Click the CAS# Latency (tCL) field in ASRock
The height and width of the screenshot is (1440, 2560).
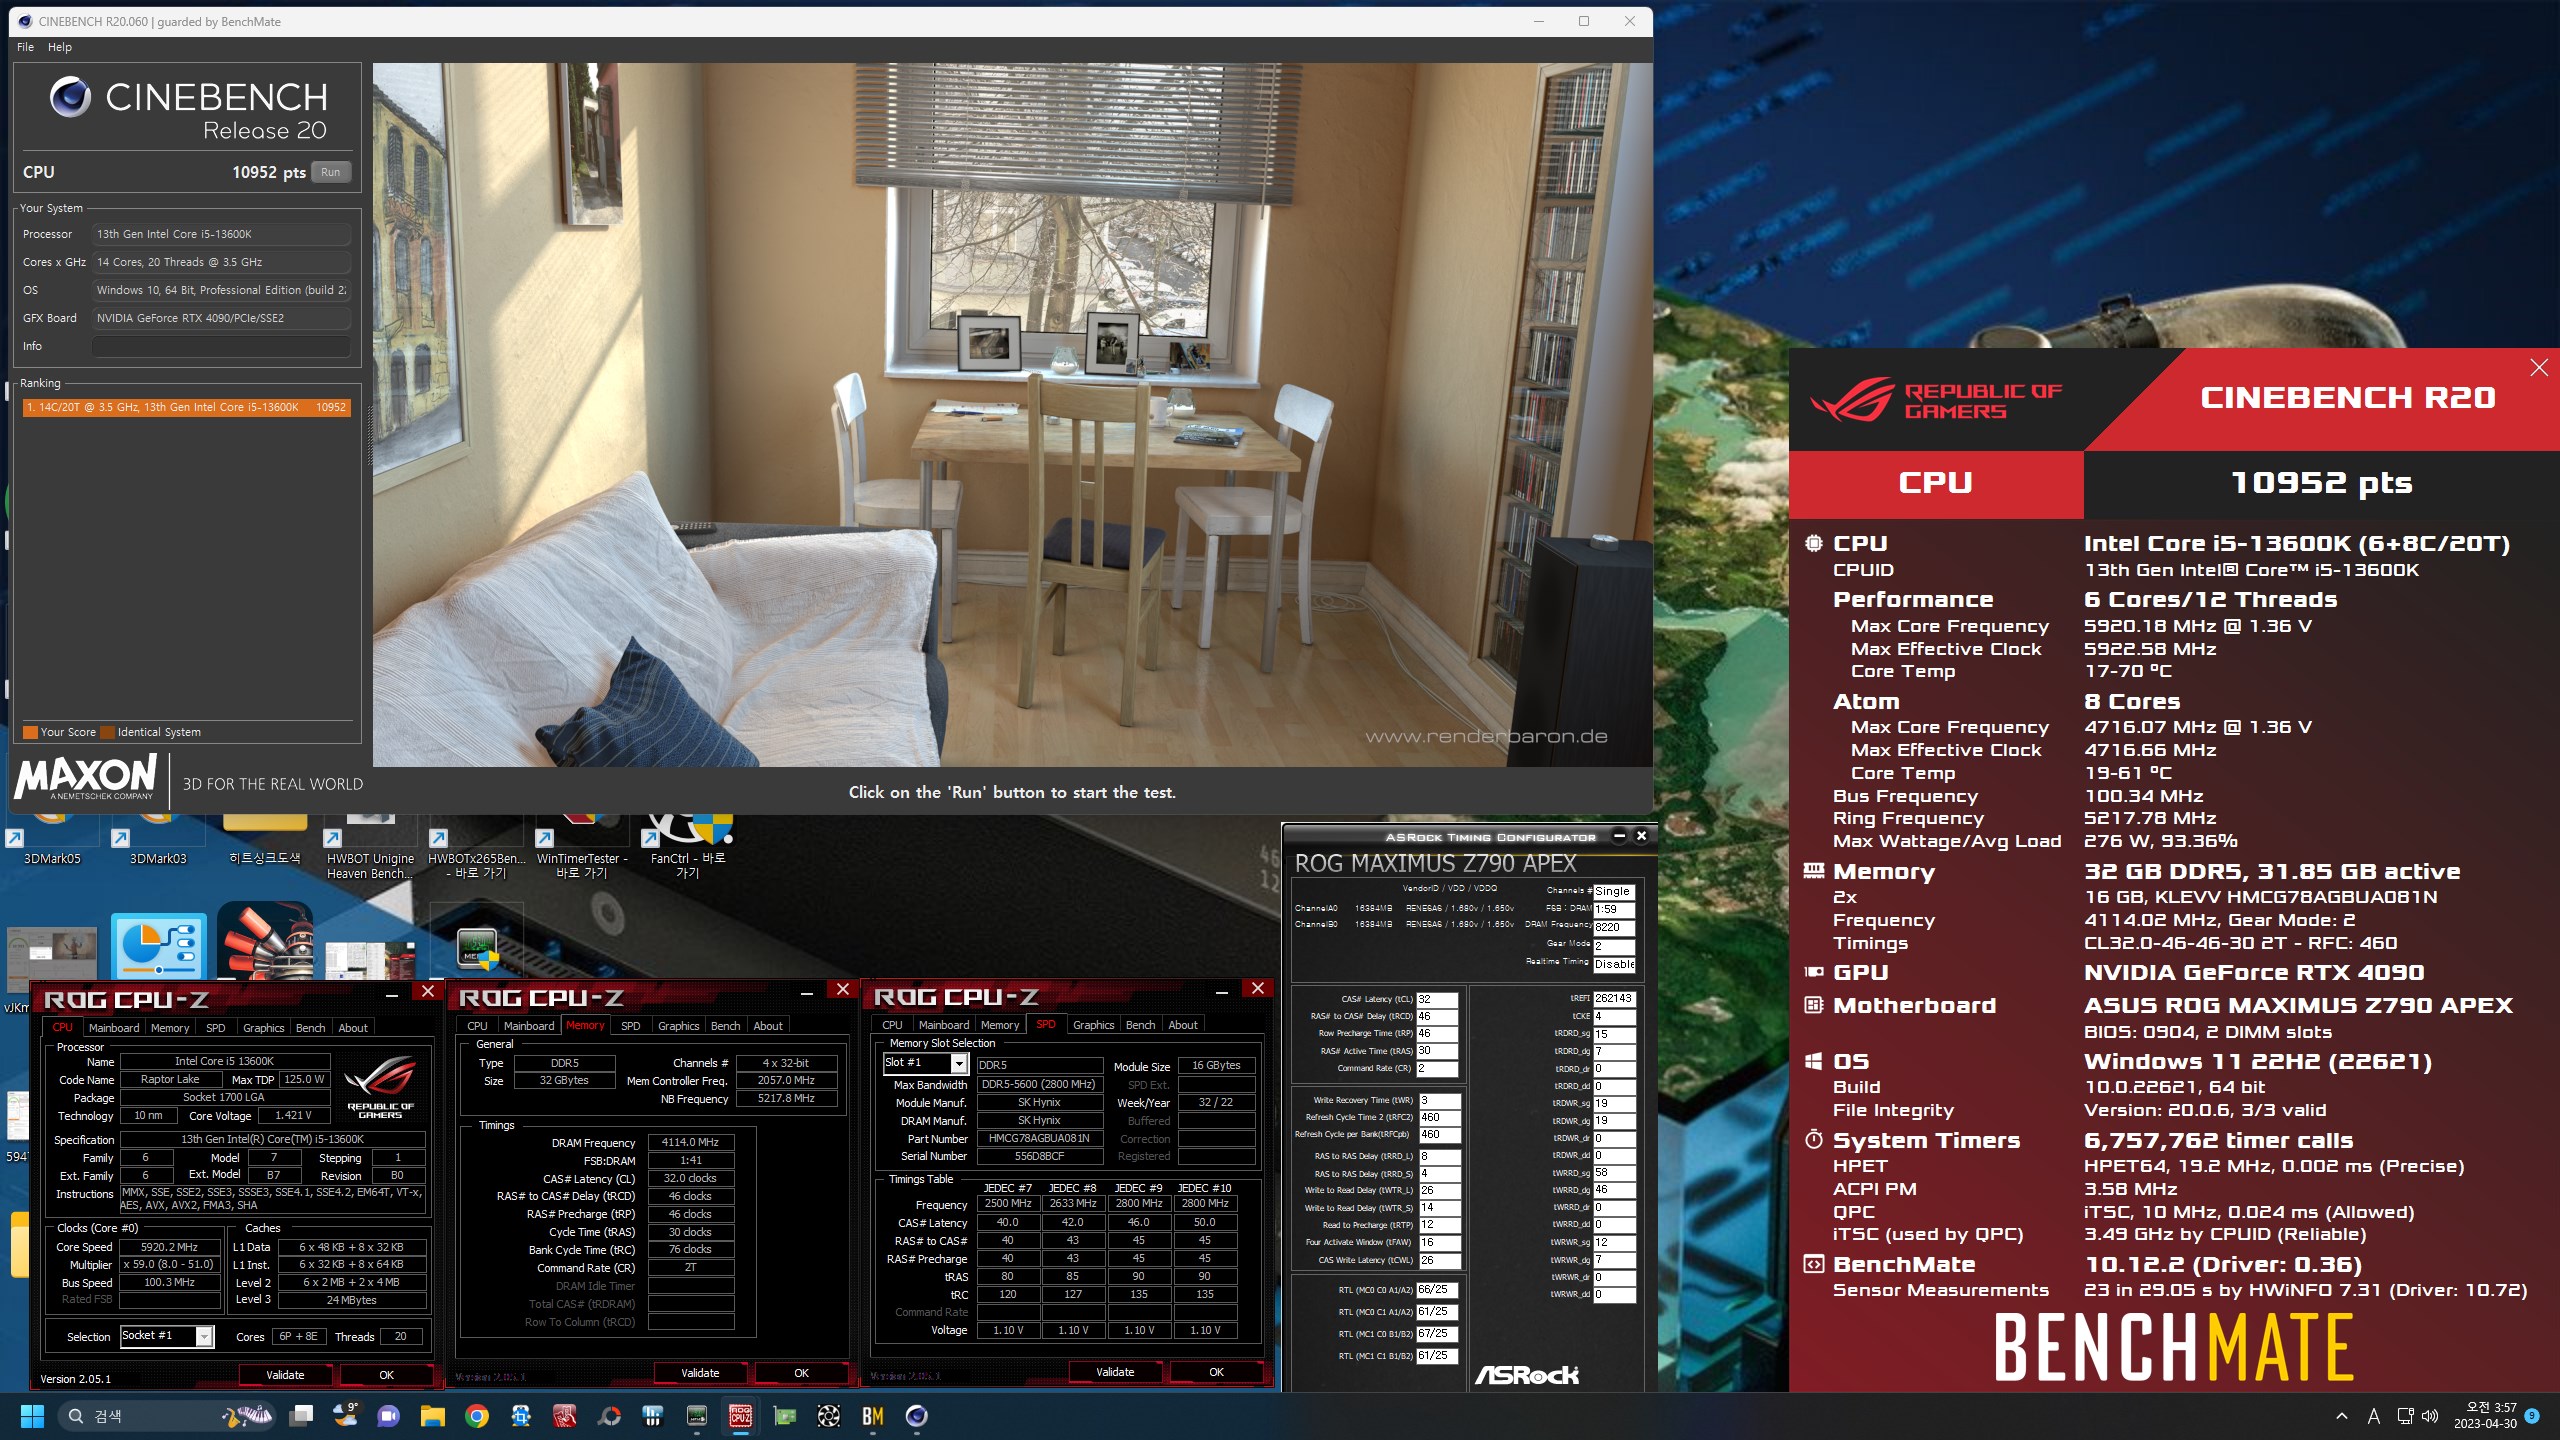pyautogui.click(x=1437, y=999)
